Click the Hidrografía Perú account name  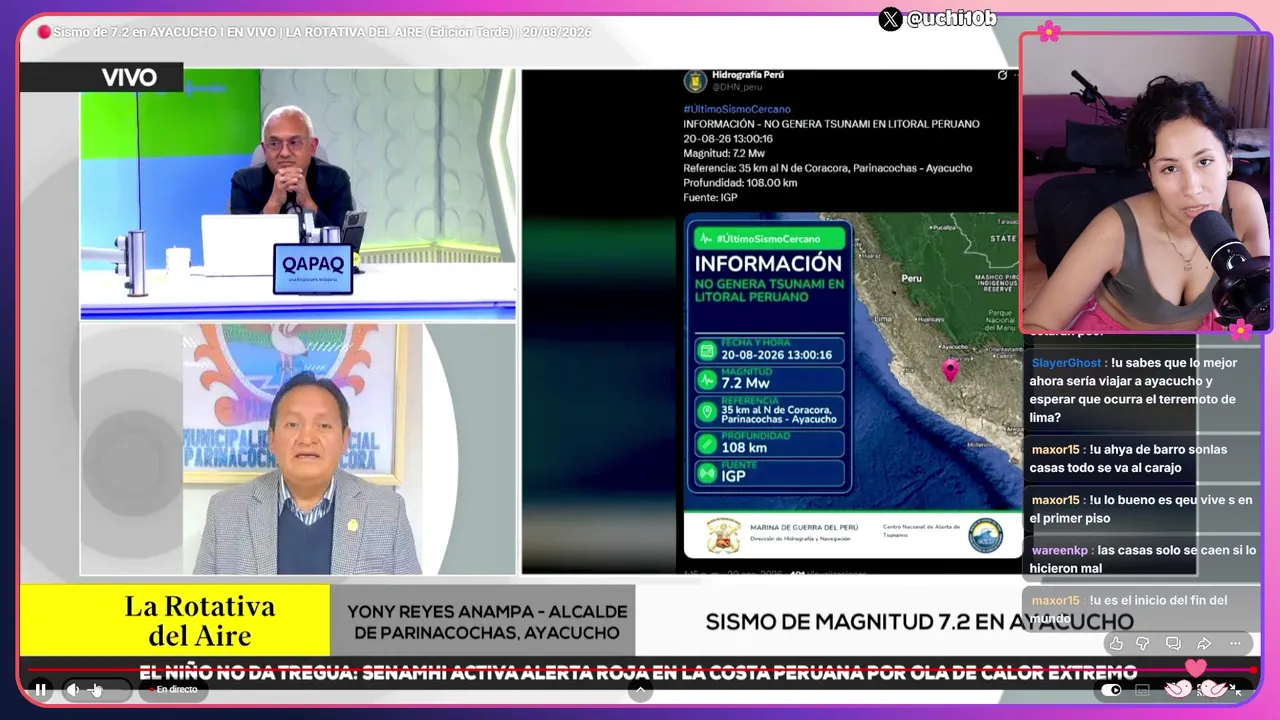coord(748,74)
